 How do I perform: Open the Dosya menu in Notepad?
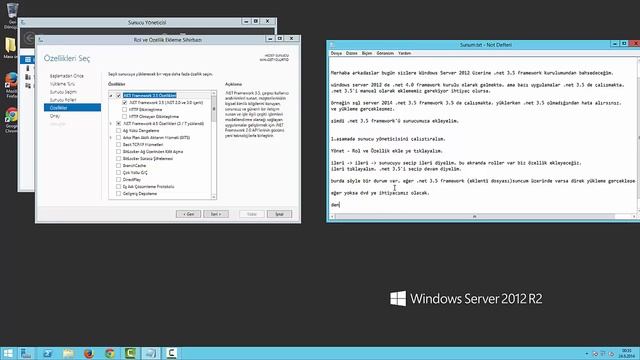[336, 53]
